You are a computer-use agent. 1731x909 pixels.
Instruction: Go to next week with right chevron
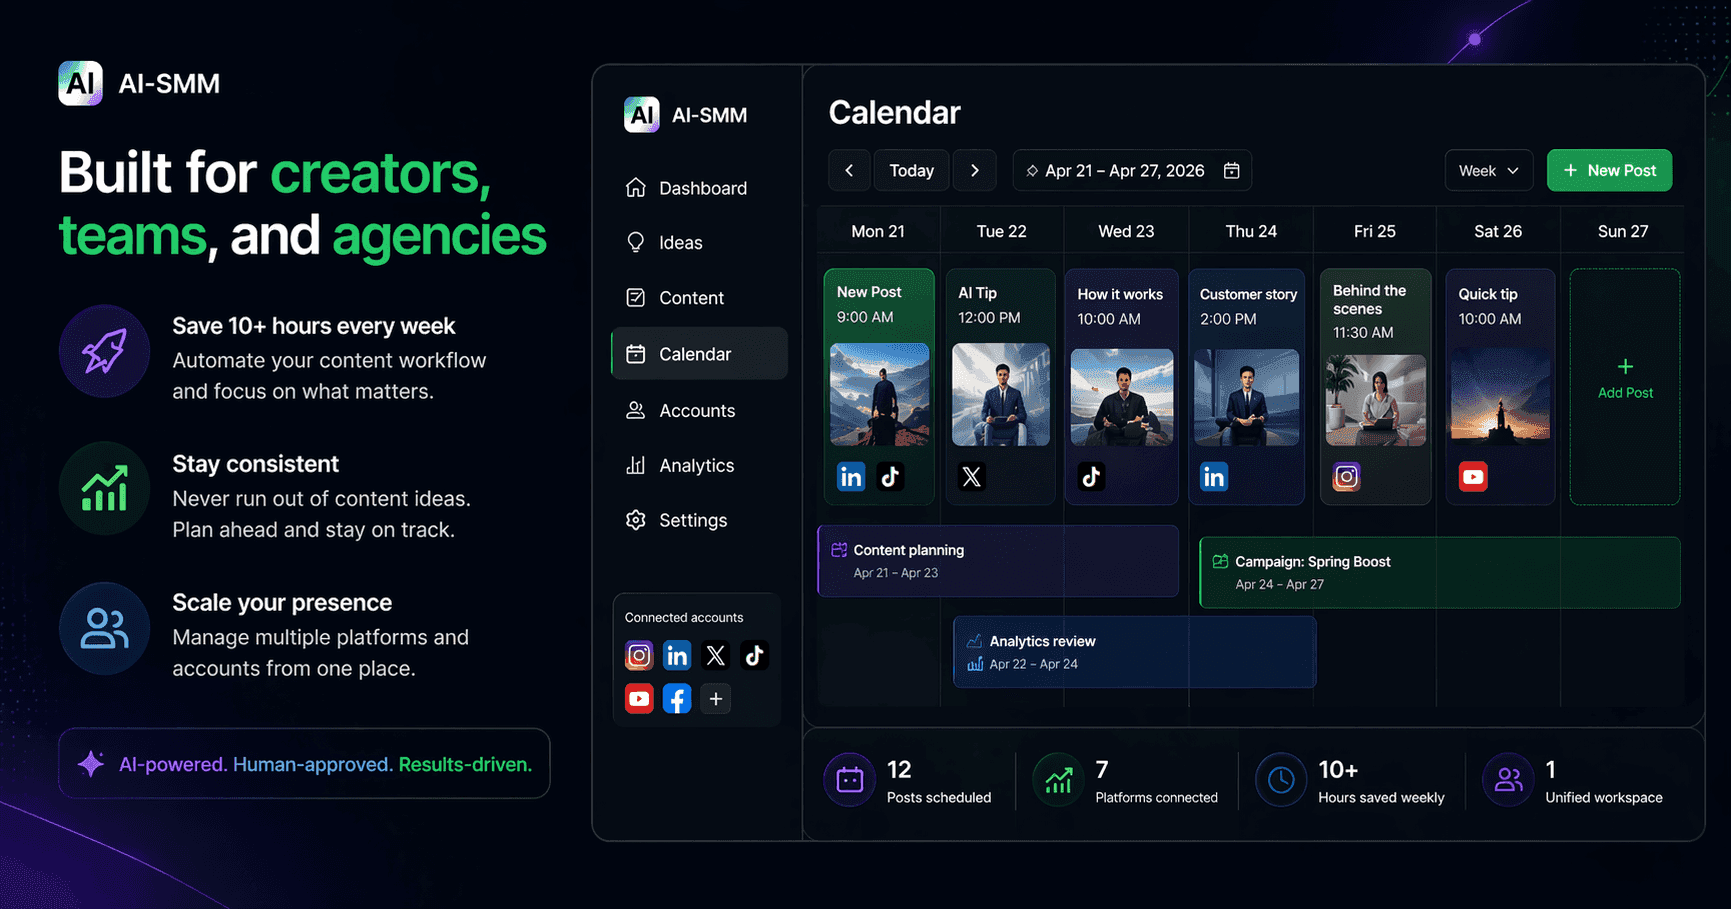click(x=975, y=171)
